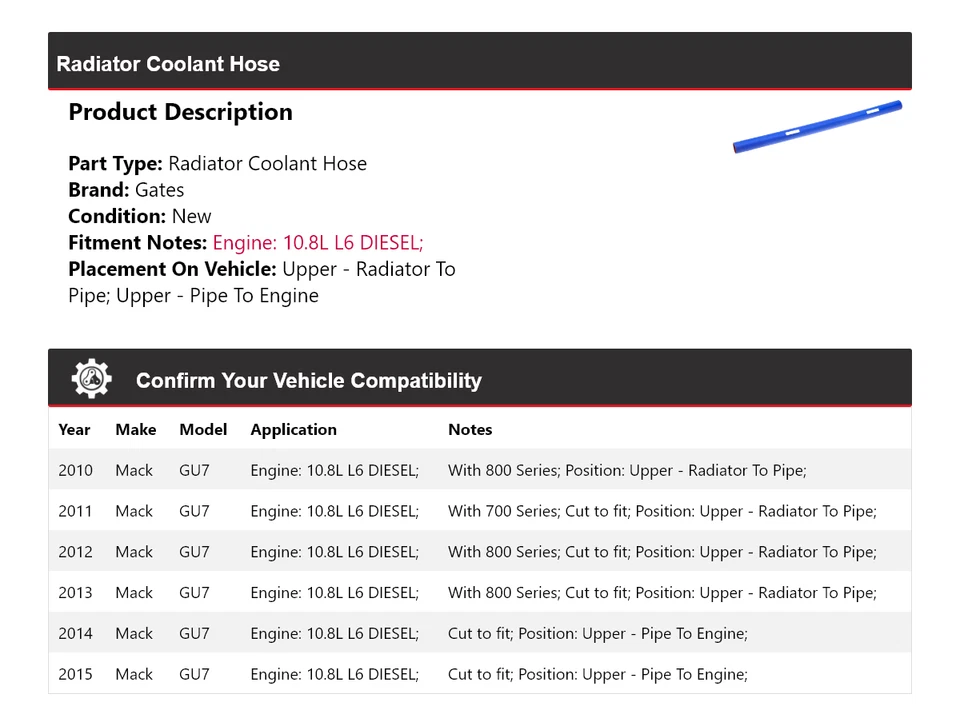Image resolution: width=960 pixels, height=726 pixels.
Task: Click GU7 in the 2014 row
Action: [x=194, y=633]
